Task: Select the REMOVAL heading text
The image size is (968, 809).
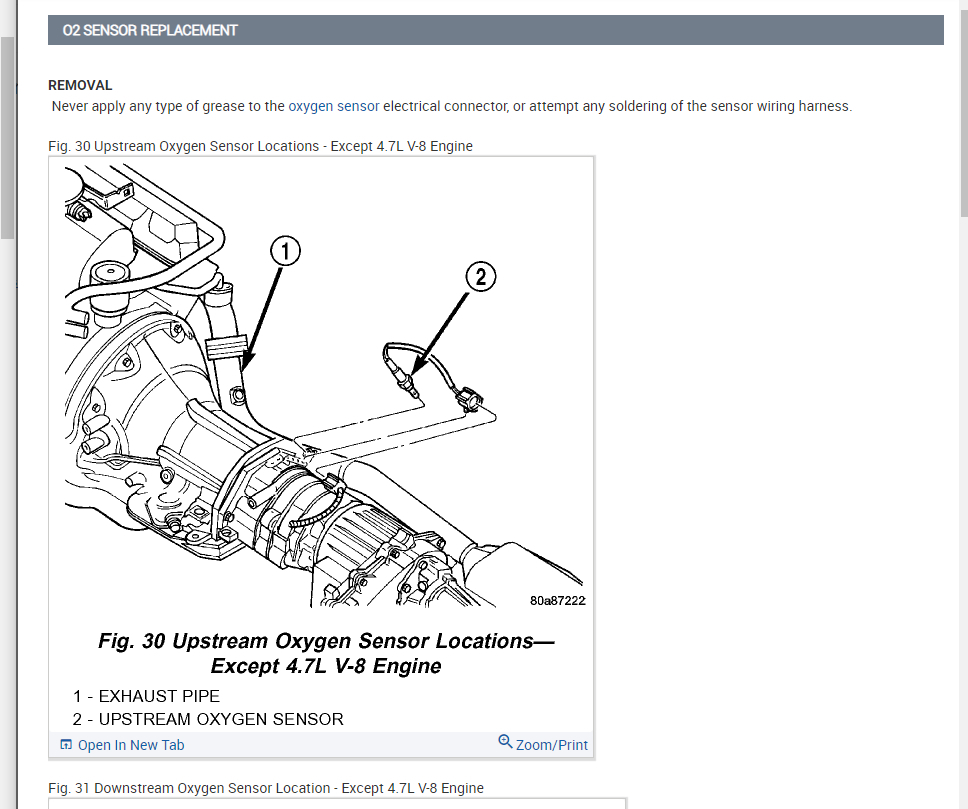Action: (80, 85)
